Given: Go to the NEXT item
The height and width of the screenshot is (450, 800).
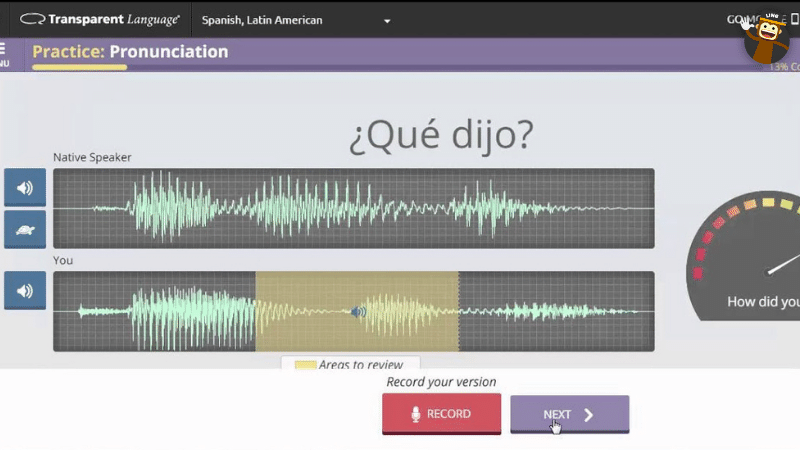Looking at the screenshot, I should [x=569, y=414].
